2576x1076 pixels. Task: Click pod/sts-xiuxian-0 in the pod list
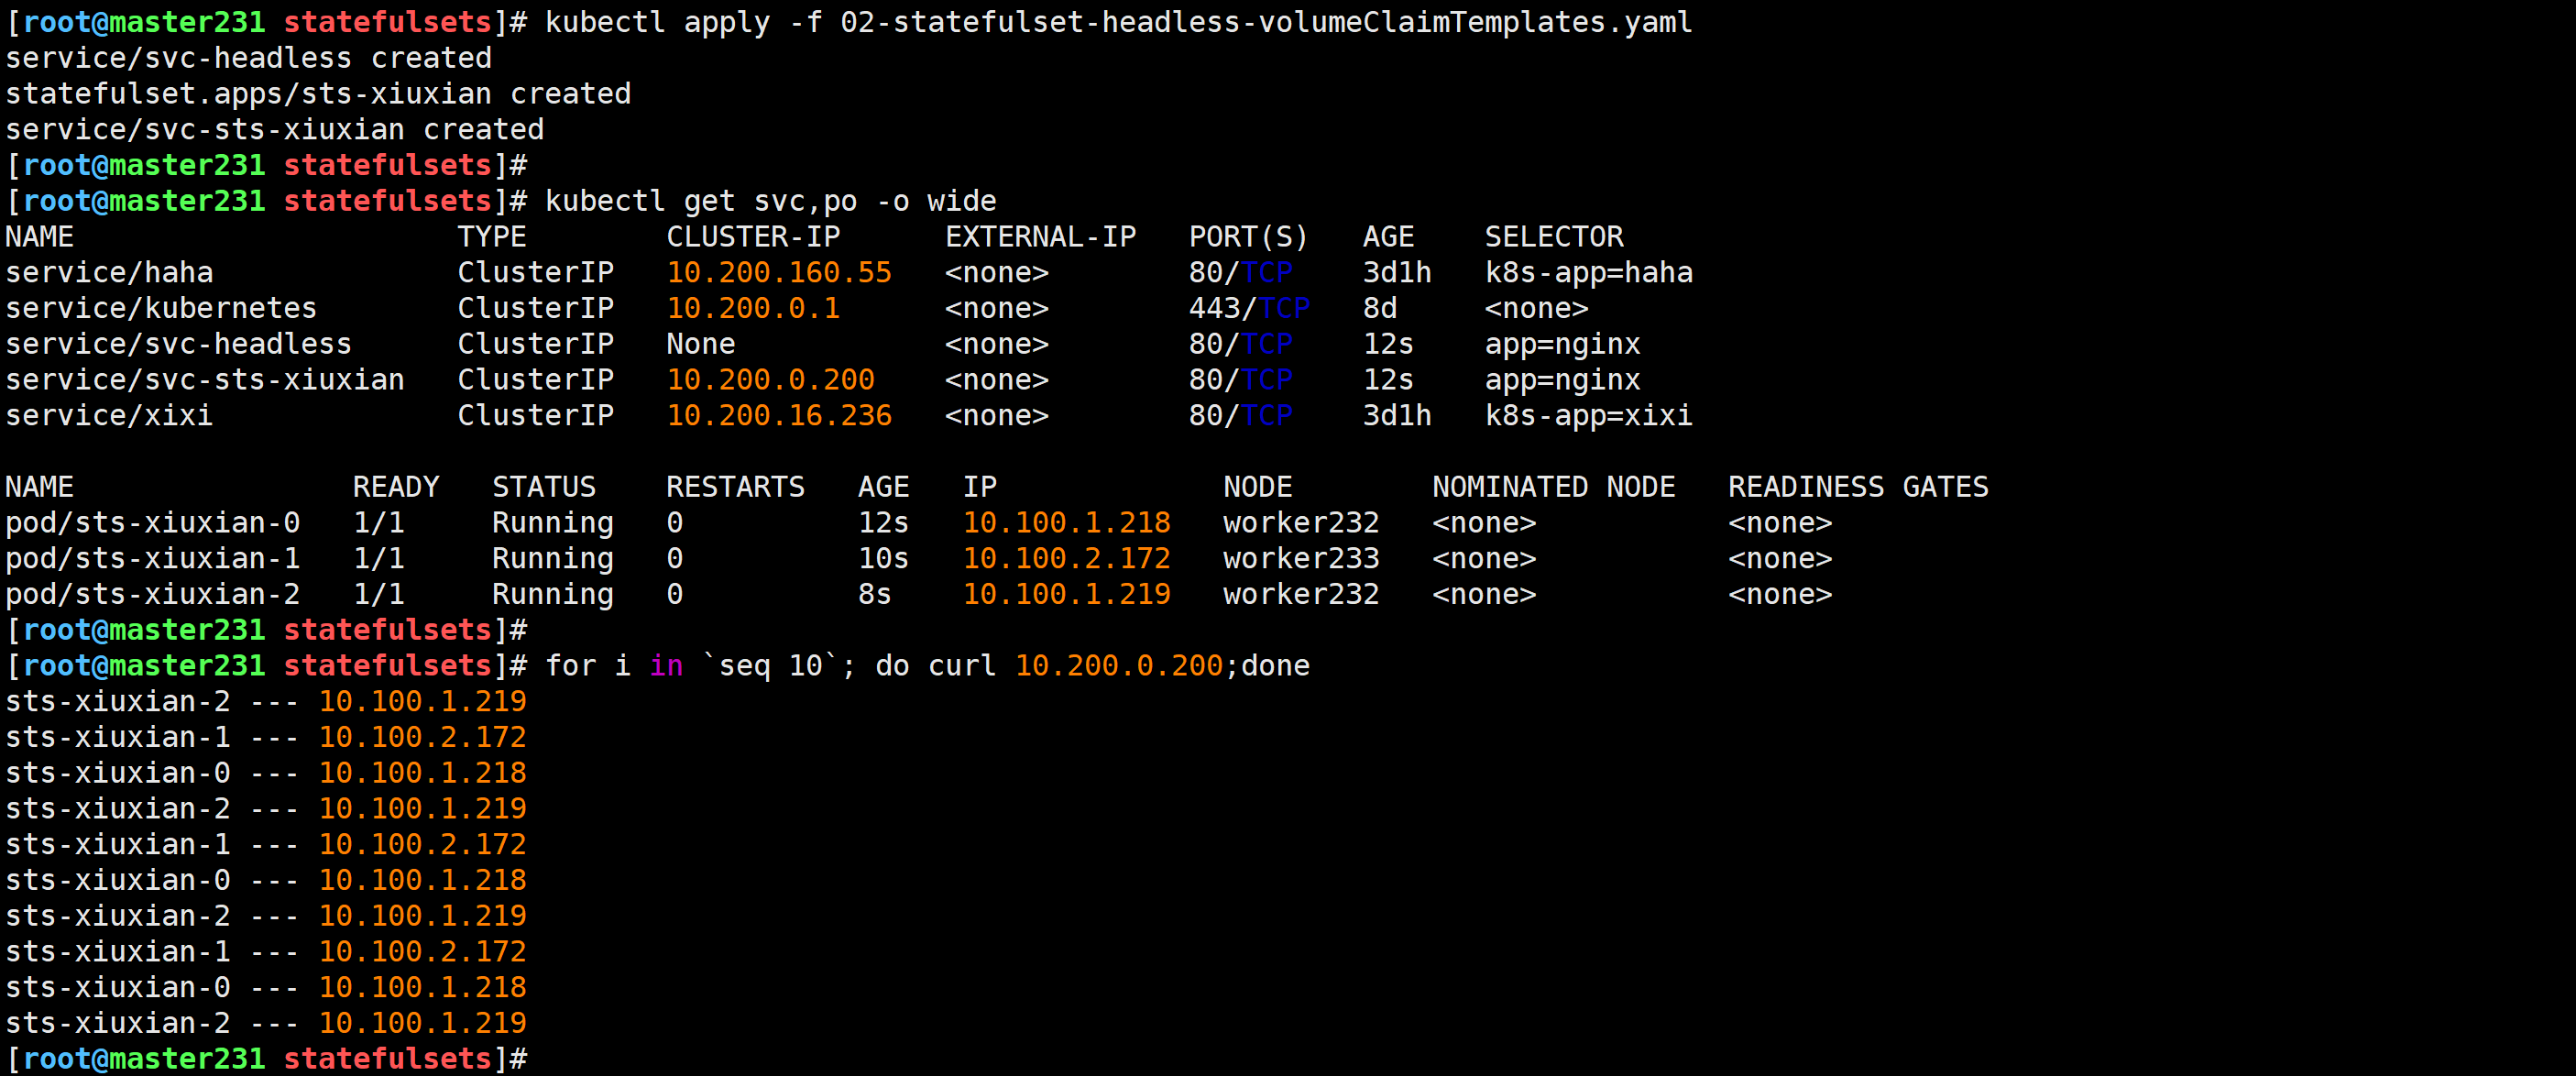152,523
